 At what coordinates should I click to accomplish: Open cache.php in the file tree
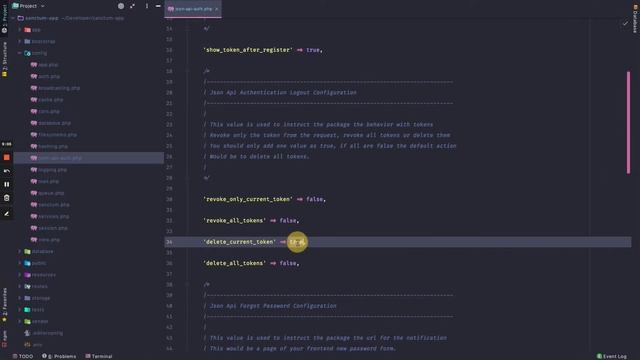51,100
